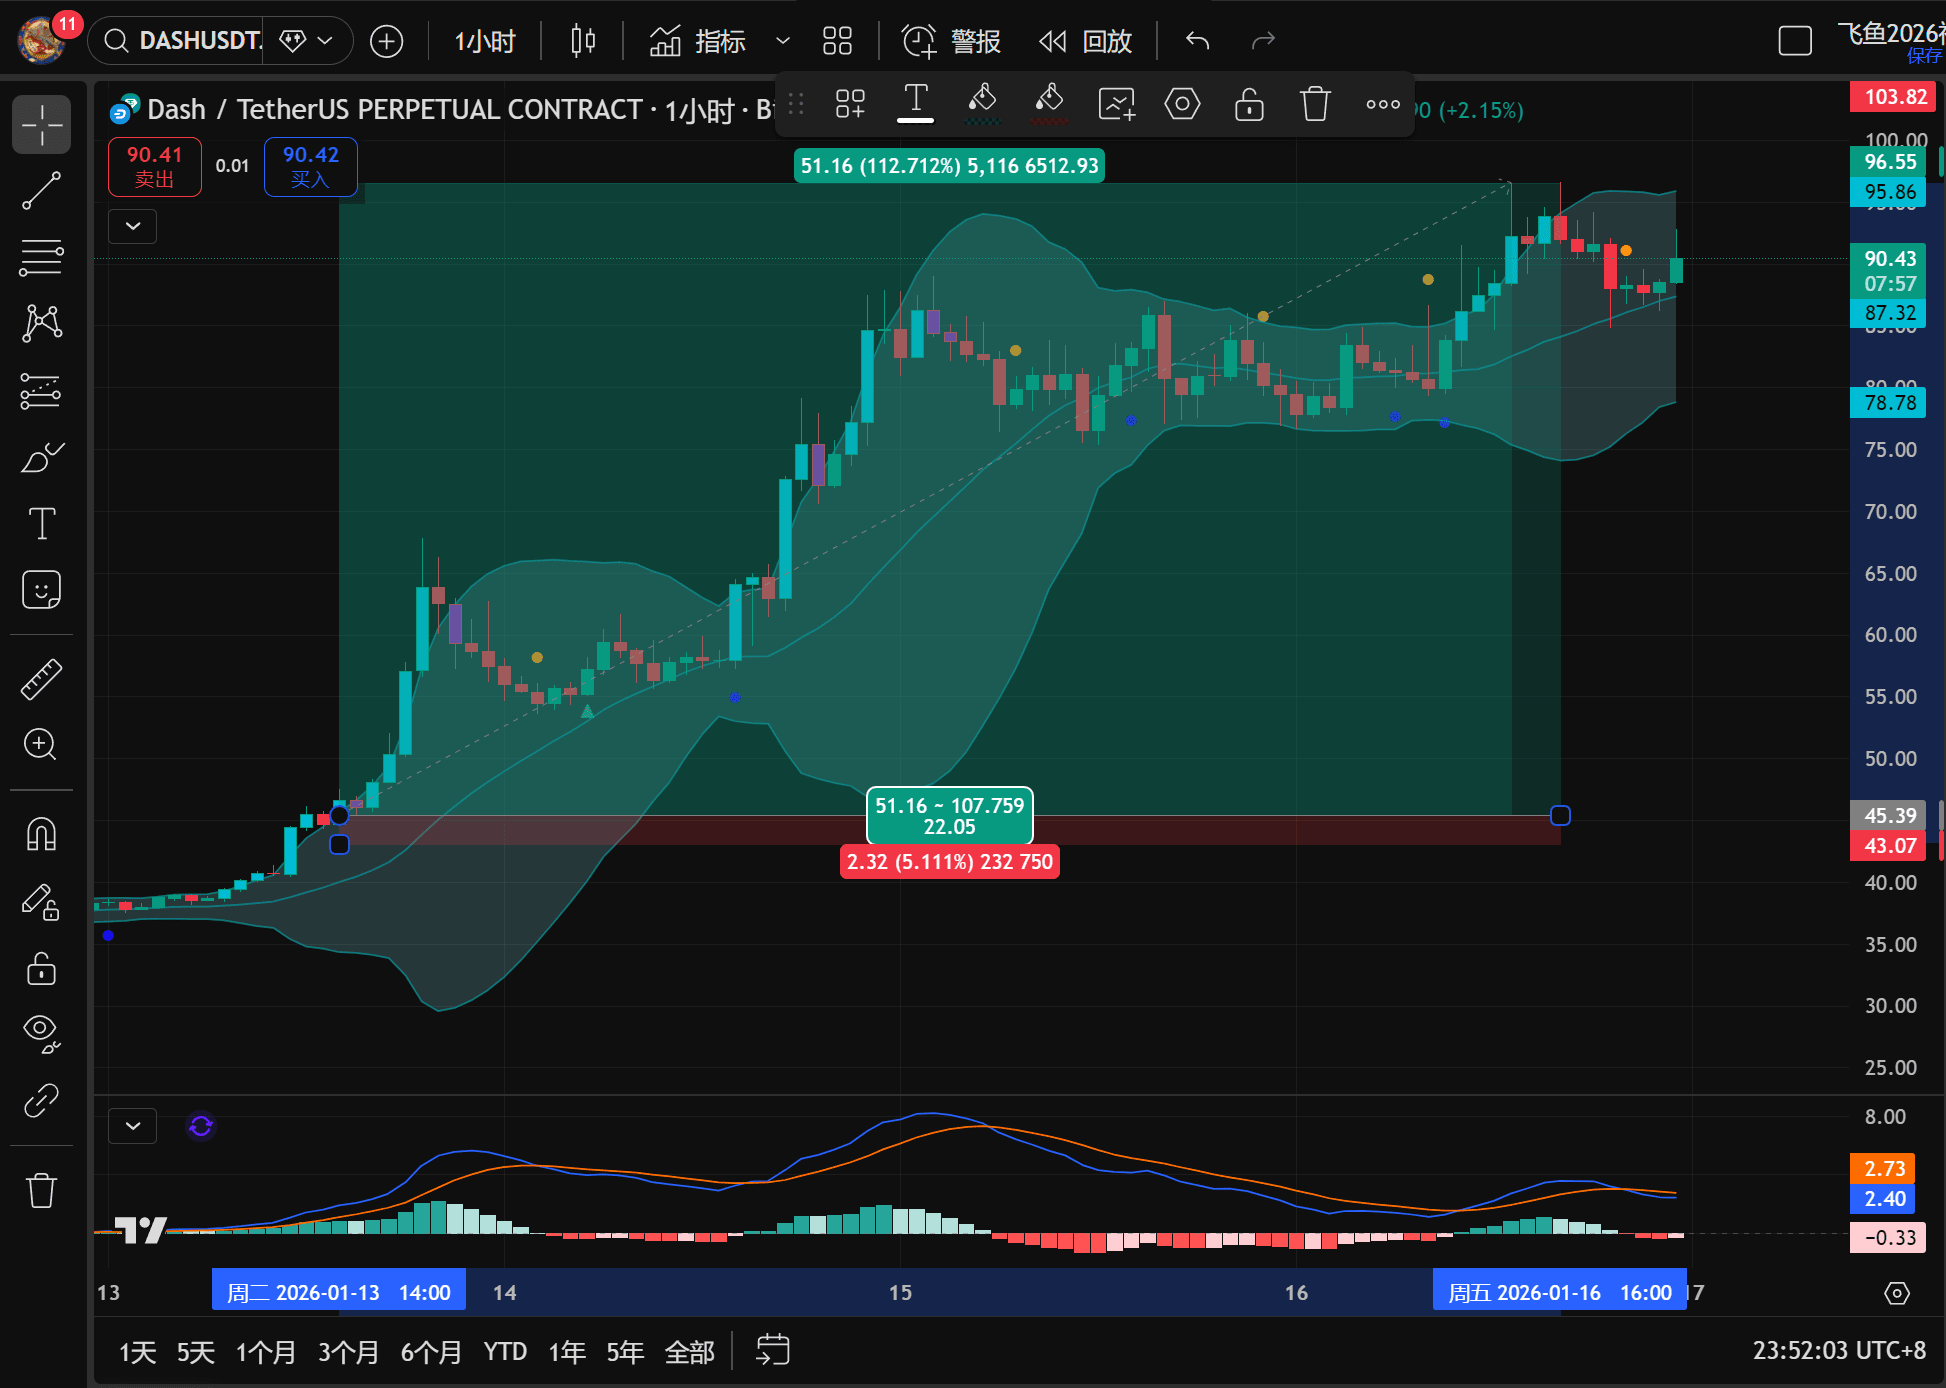This screenshot has height=1388, width=1946.
Task: Select the trend line drawing tool
Action: [x=42, y=191]
